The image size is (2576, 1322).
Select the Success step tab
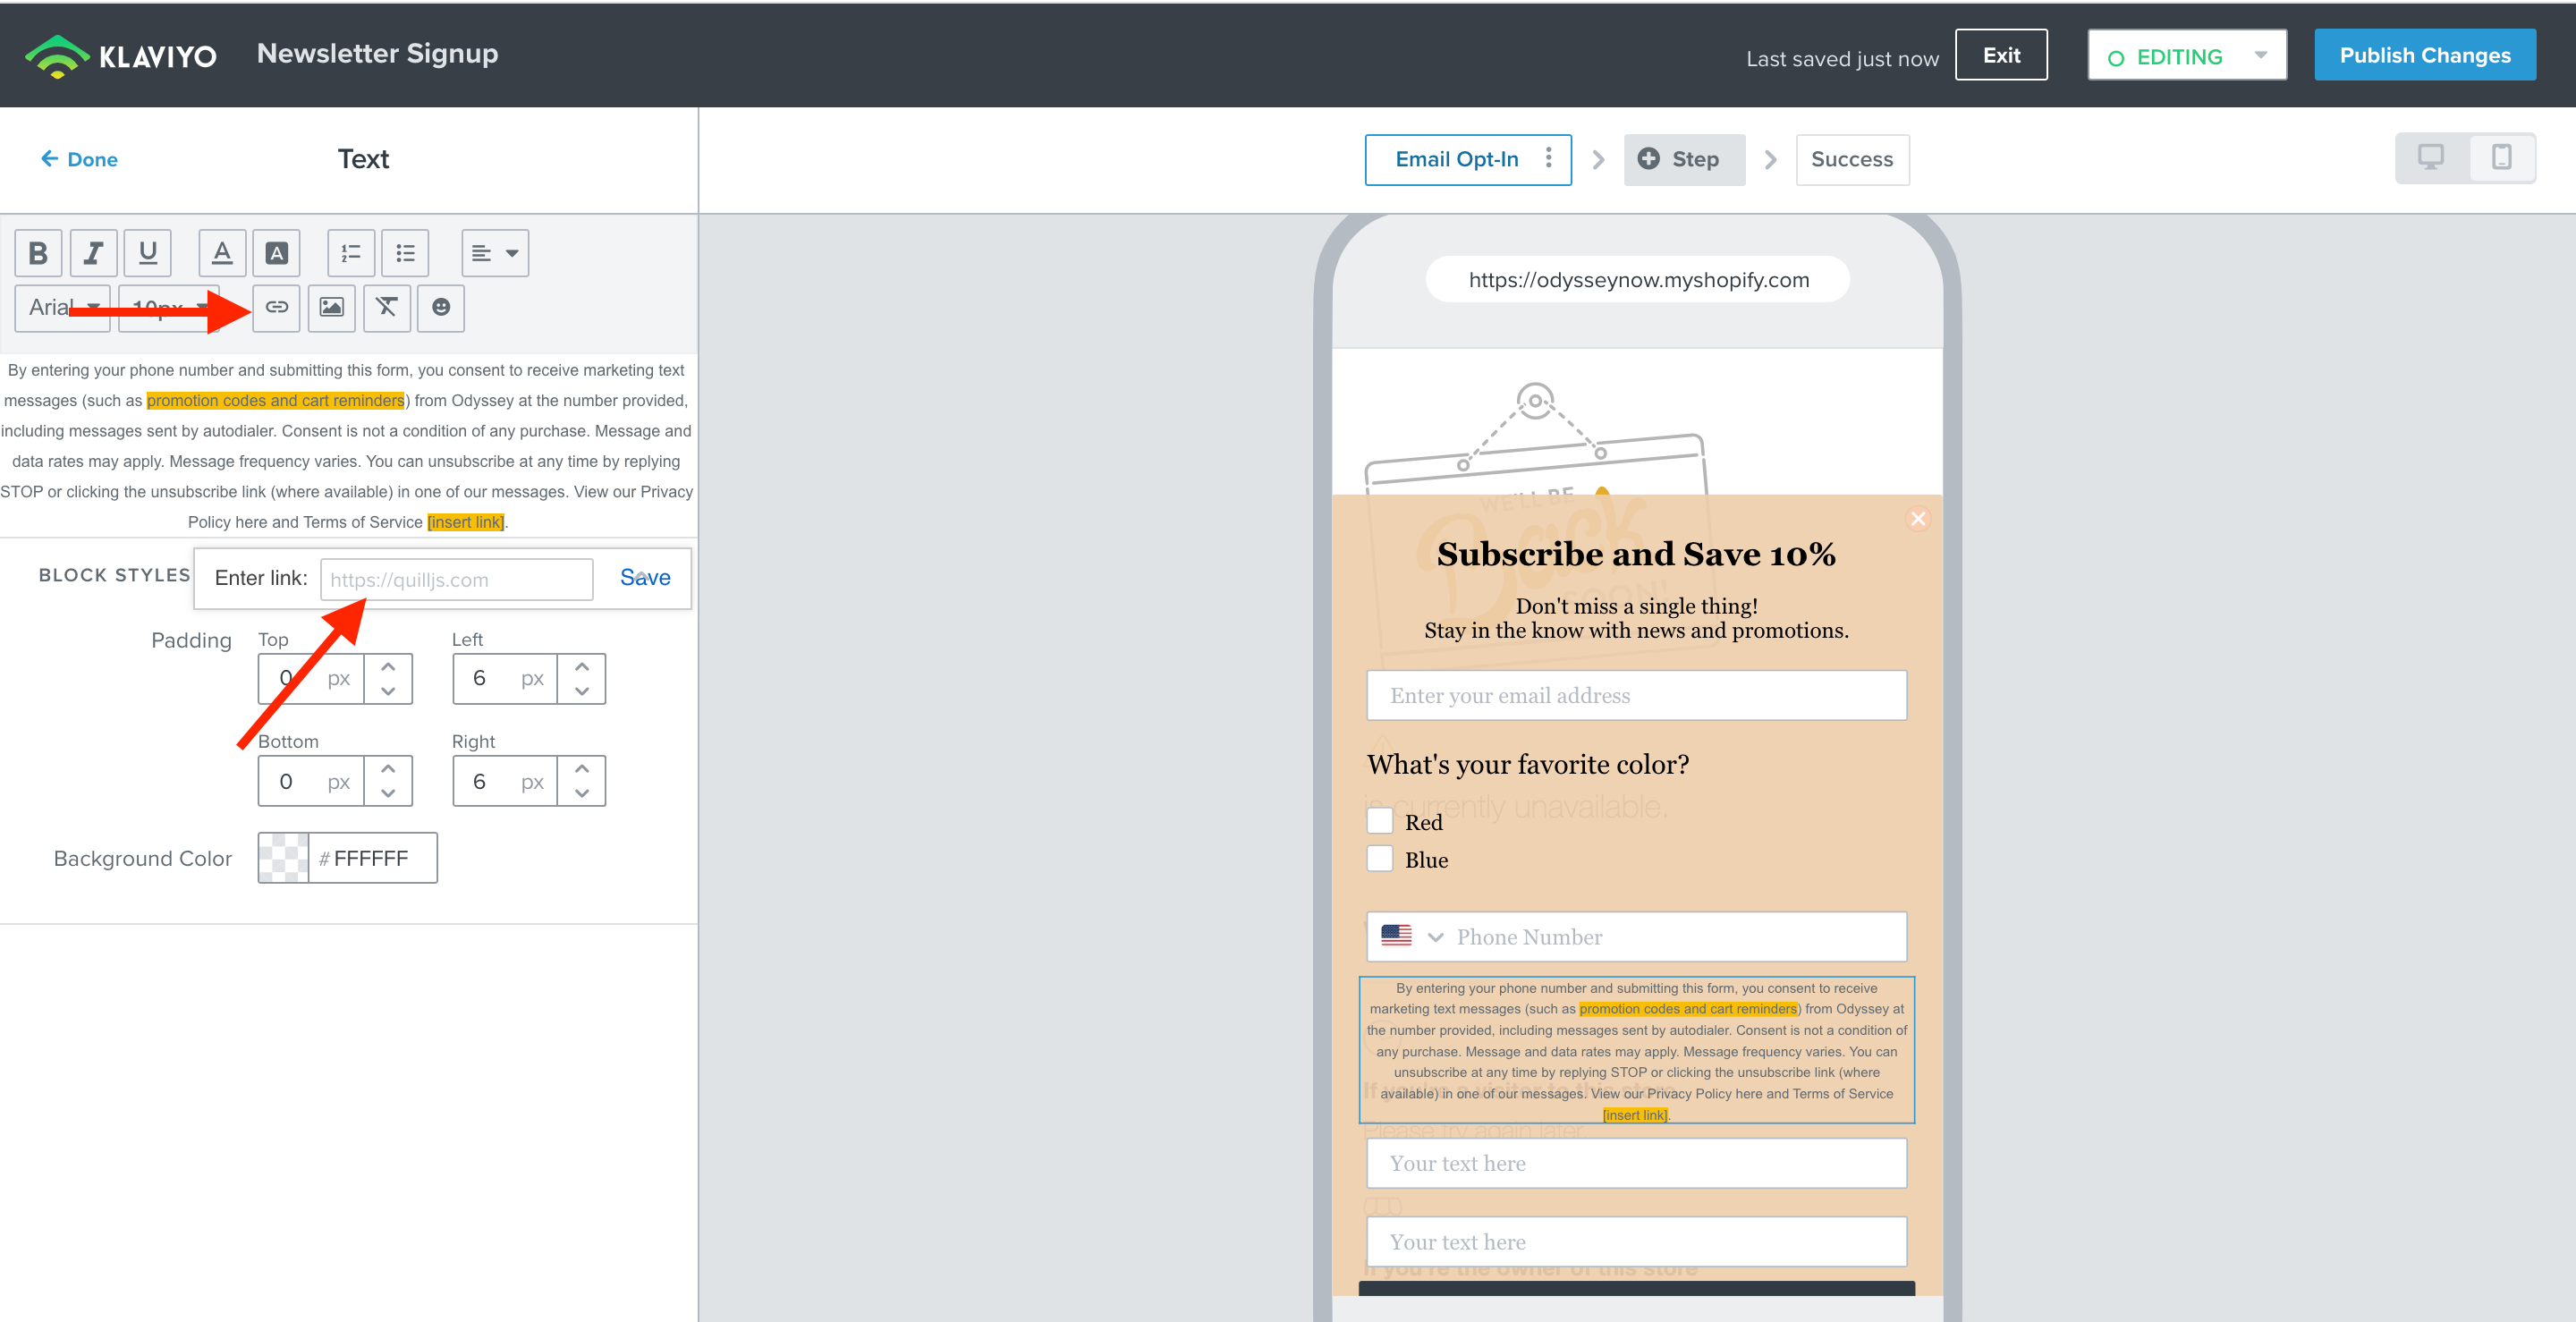(x=1852, y=159)
